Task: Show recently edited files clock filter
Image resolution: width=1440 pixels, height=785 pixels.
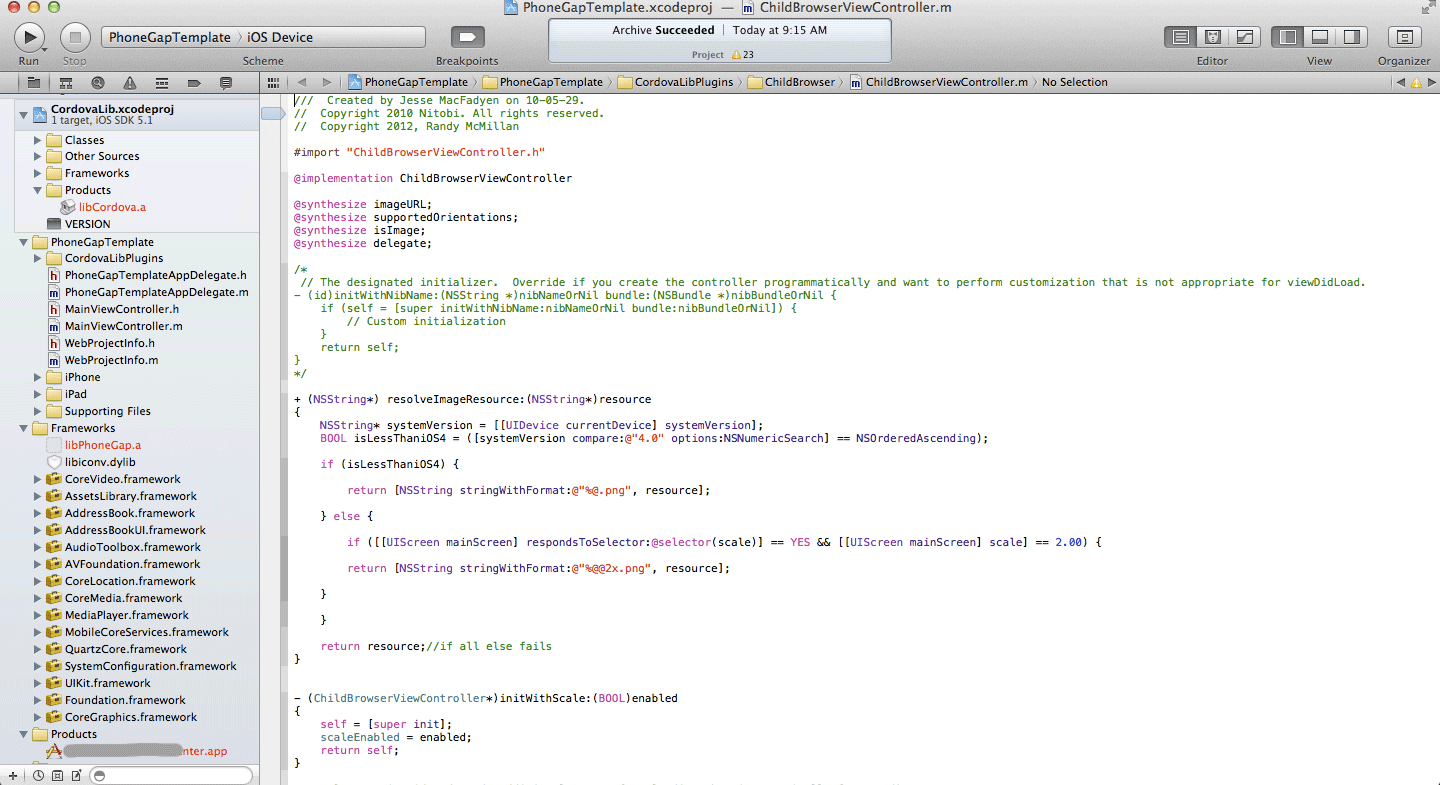Action: [38, 776]
